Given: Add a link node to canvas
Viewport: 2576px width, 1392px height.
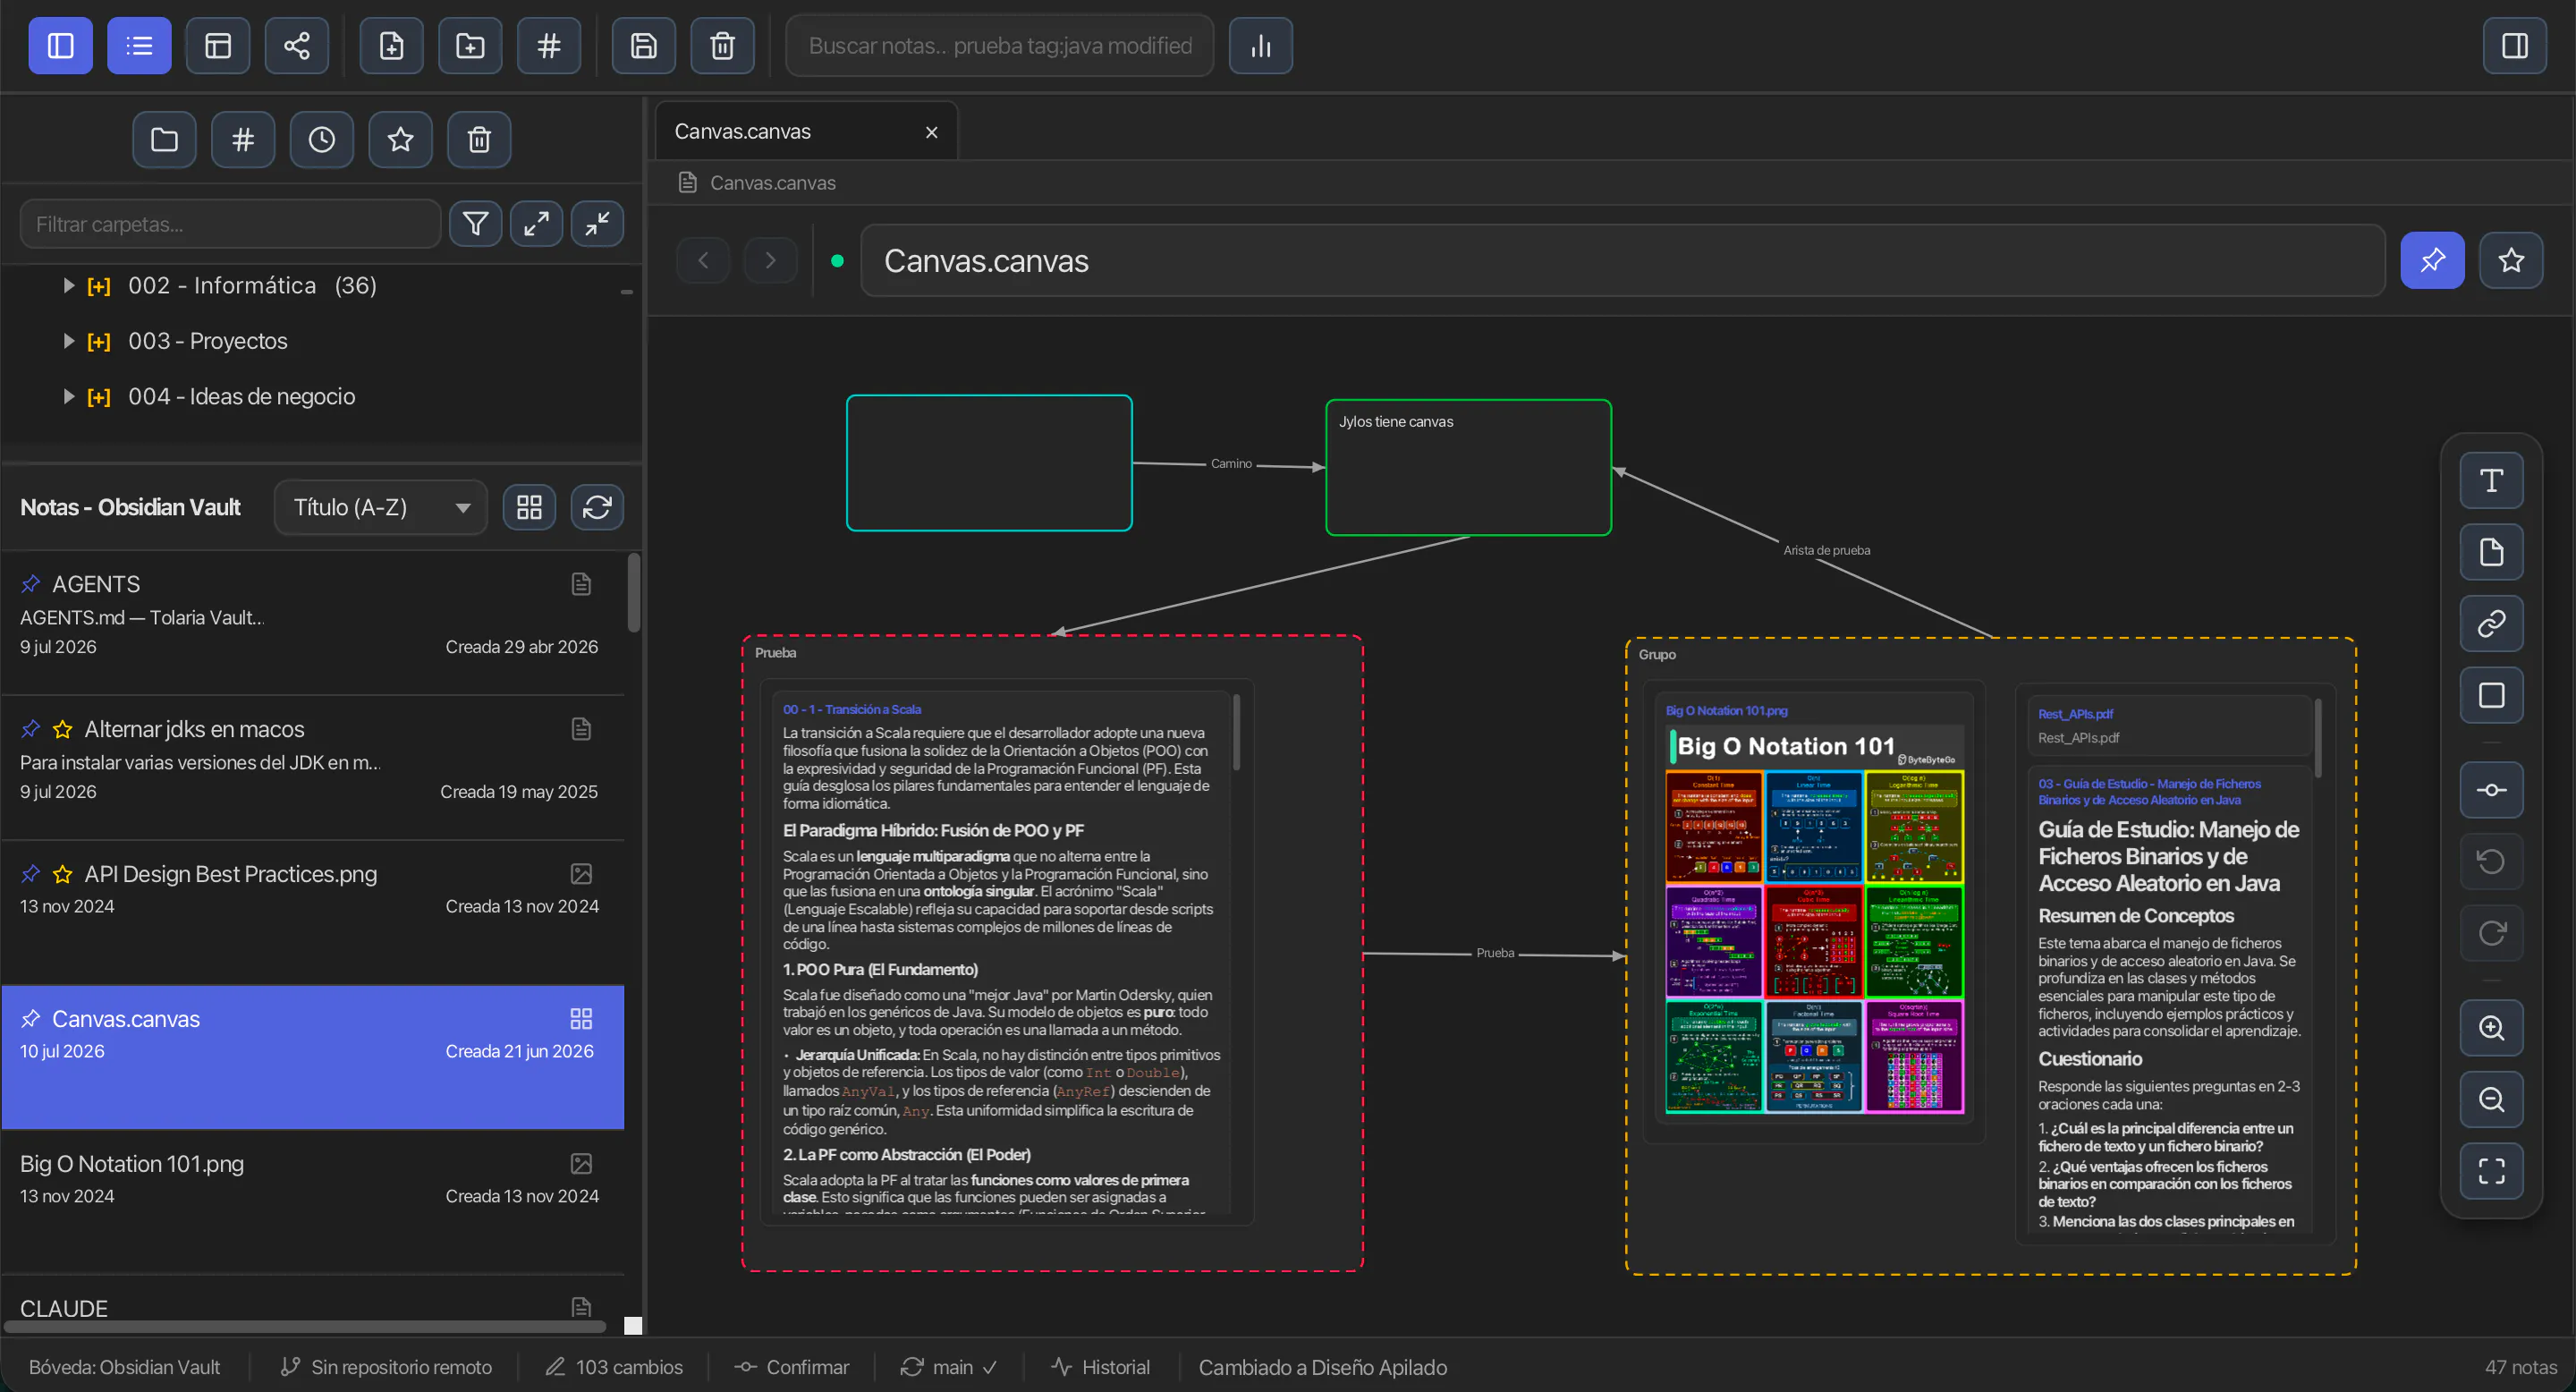Looking at the screenshot, I should tap(2492, 624).
